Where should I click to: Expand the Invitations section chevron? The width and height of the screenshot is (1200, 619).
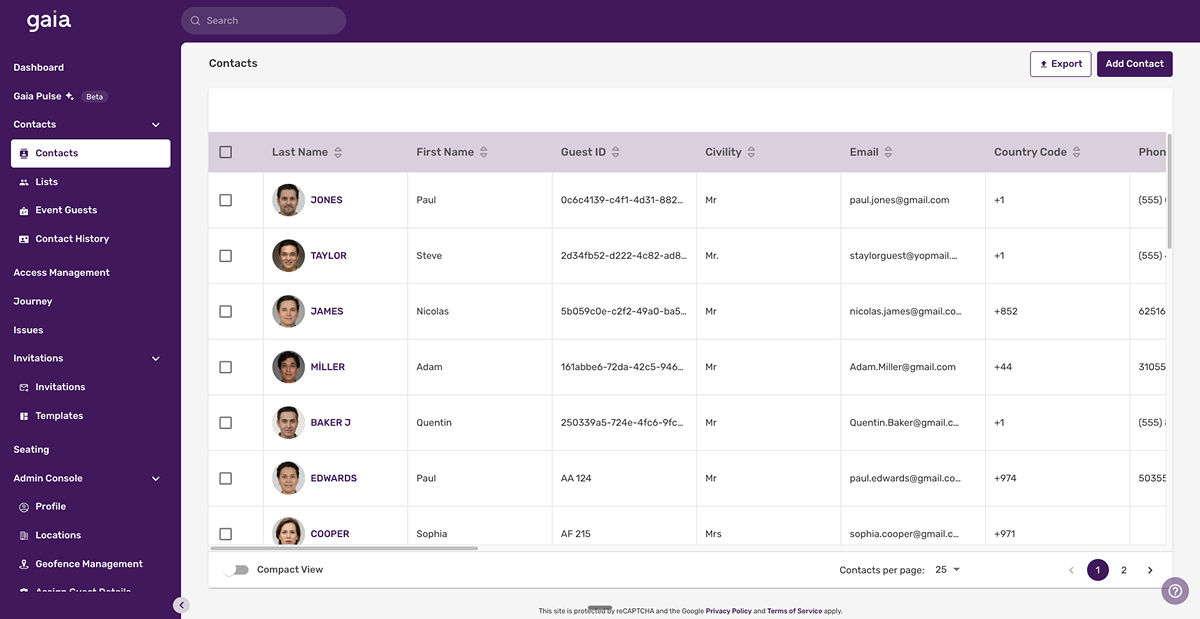click(x=155, y=357)
